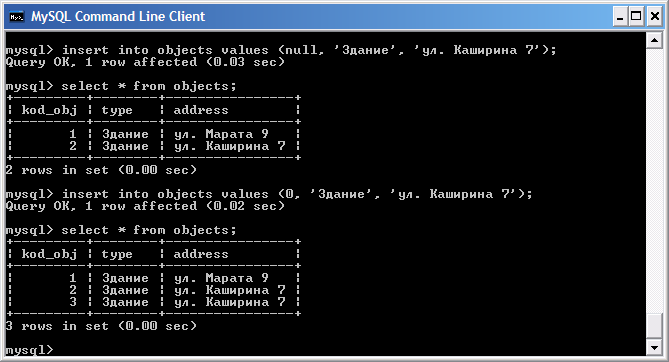Screen dimensions: 669x362
Task: Click the insert statement with value 0
Action: (297, 194)
